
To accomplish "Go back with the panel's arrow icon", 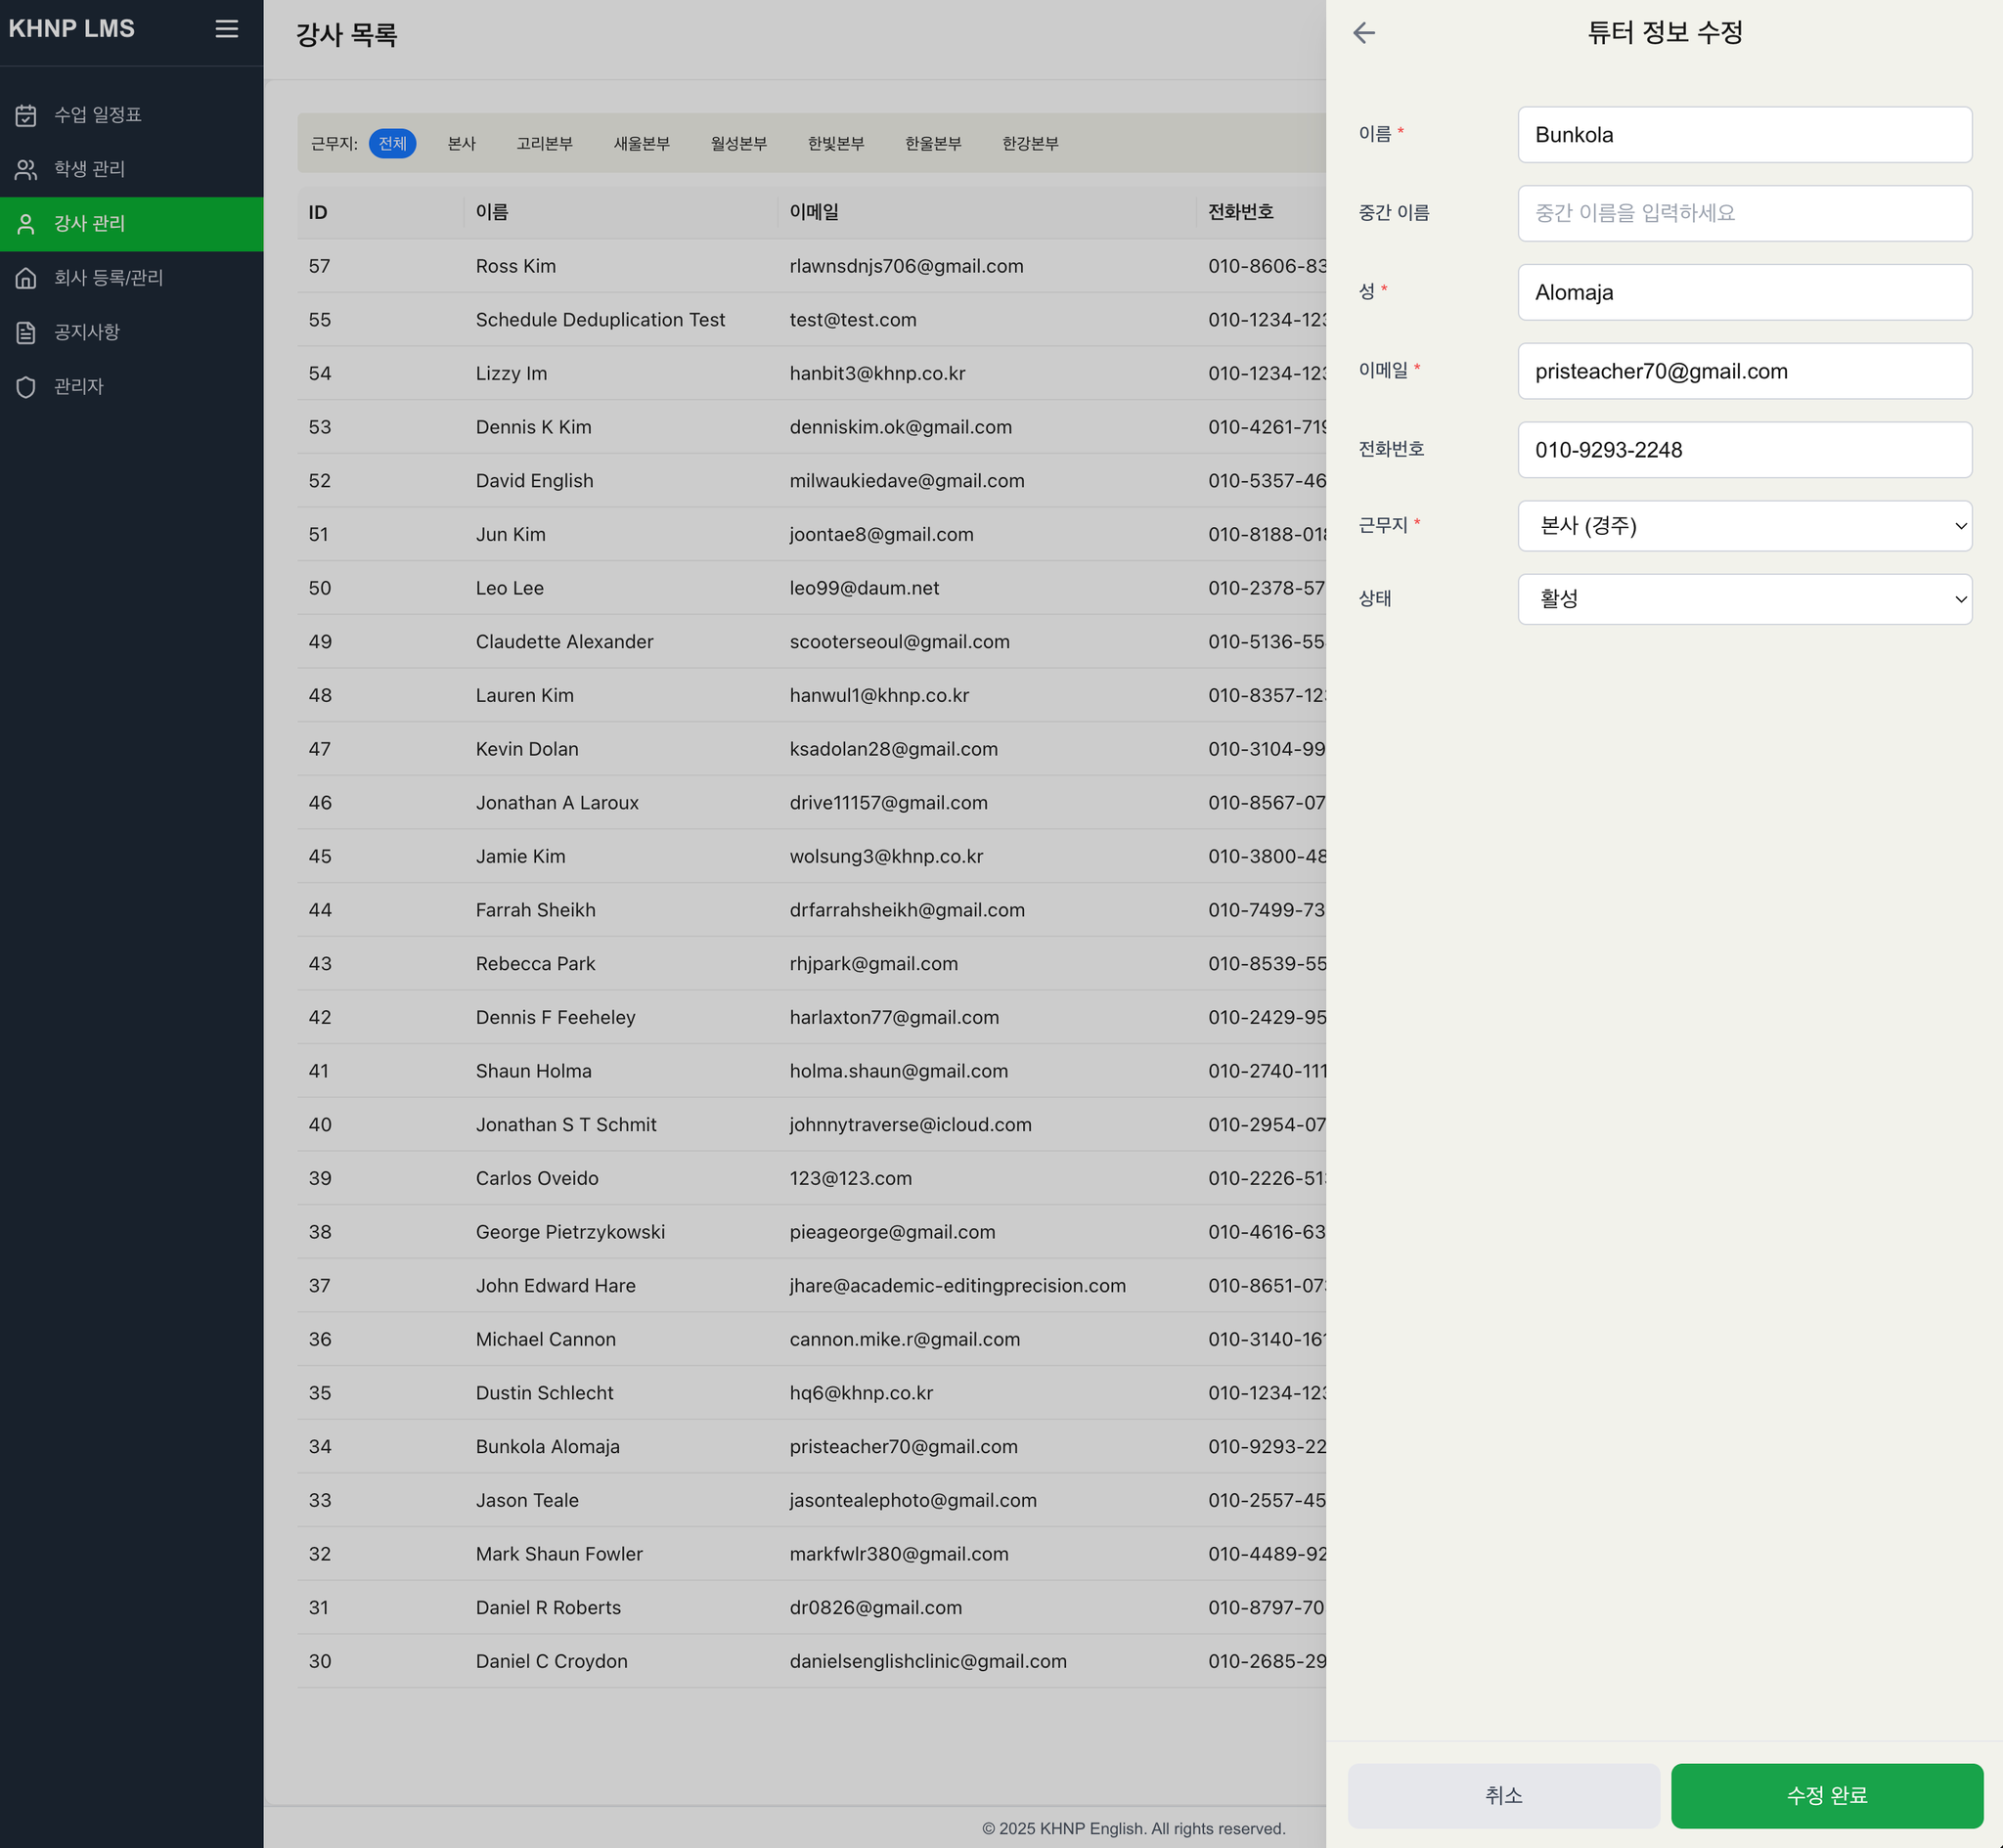I will [x=1364, y=33].
